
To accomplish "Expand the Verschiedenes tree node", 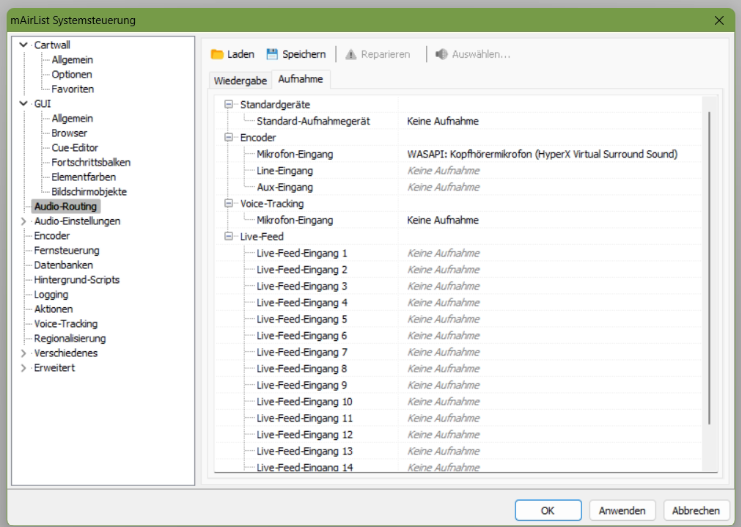I will (x=23, y=353).
